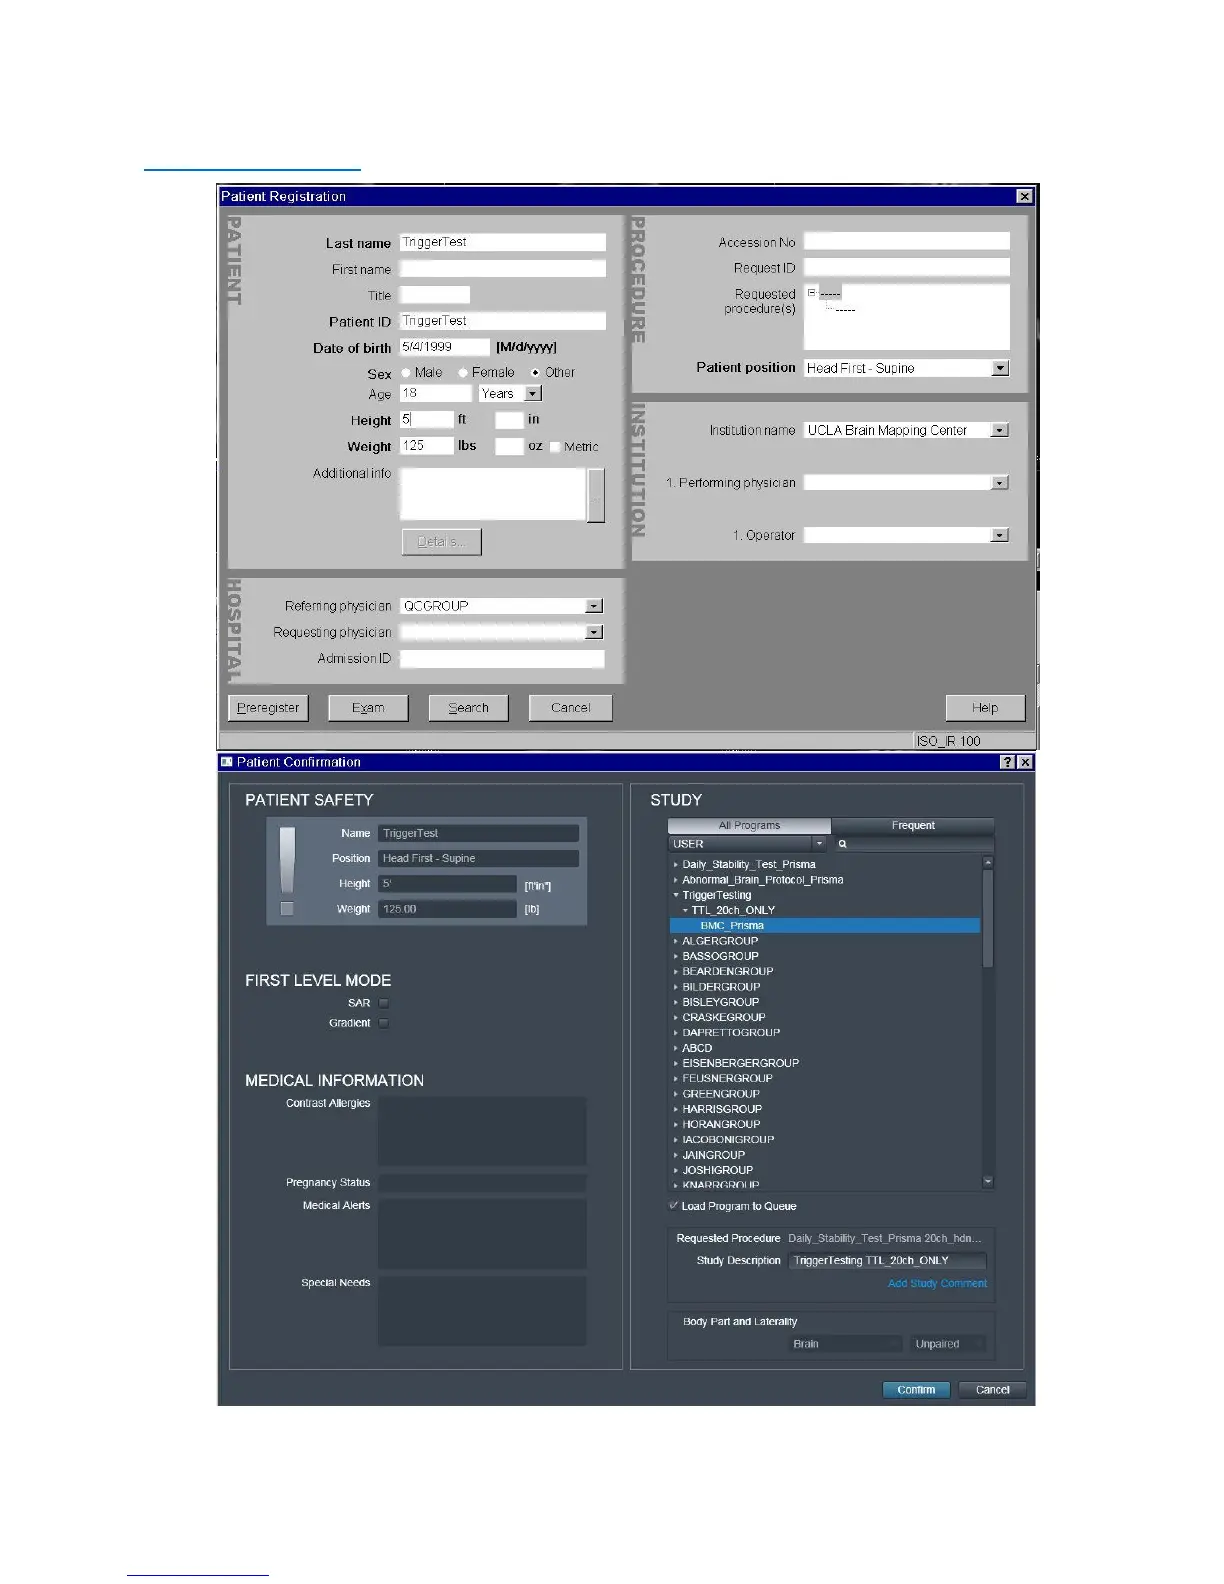Expand the JOSHIGROUP tree node
Screen dimensions: 1224x1584
(x=676, y=1170)
